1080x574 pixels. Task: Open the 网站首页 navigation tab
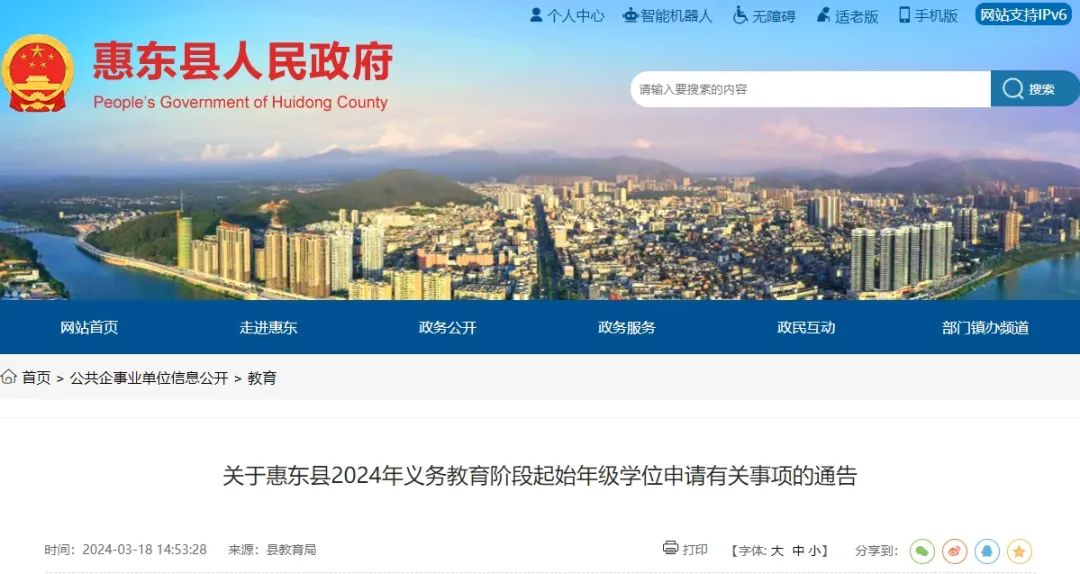[x=89, y=327]
